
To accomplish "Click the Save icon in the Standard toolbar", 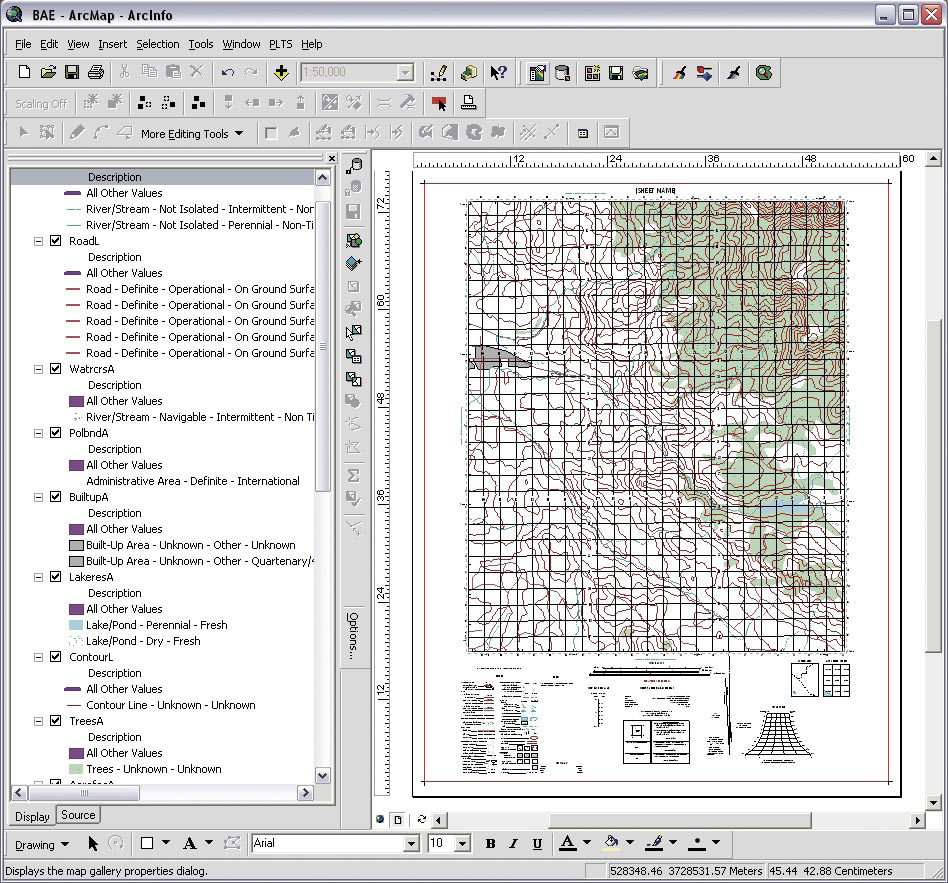I will pyautogui.click(x=72, y=72).
